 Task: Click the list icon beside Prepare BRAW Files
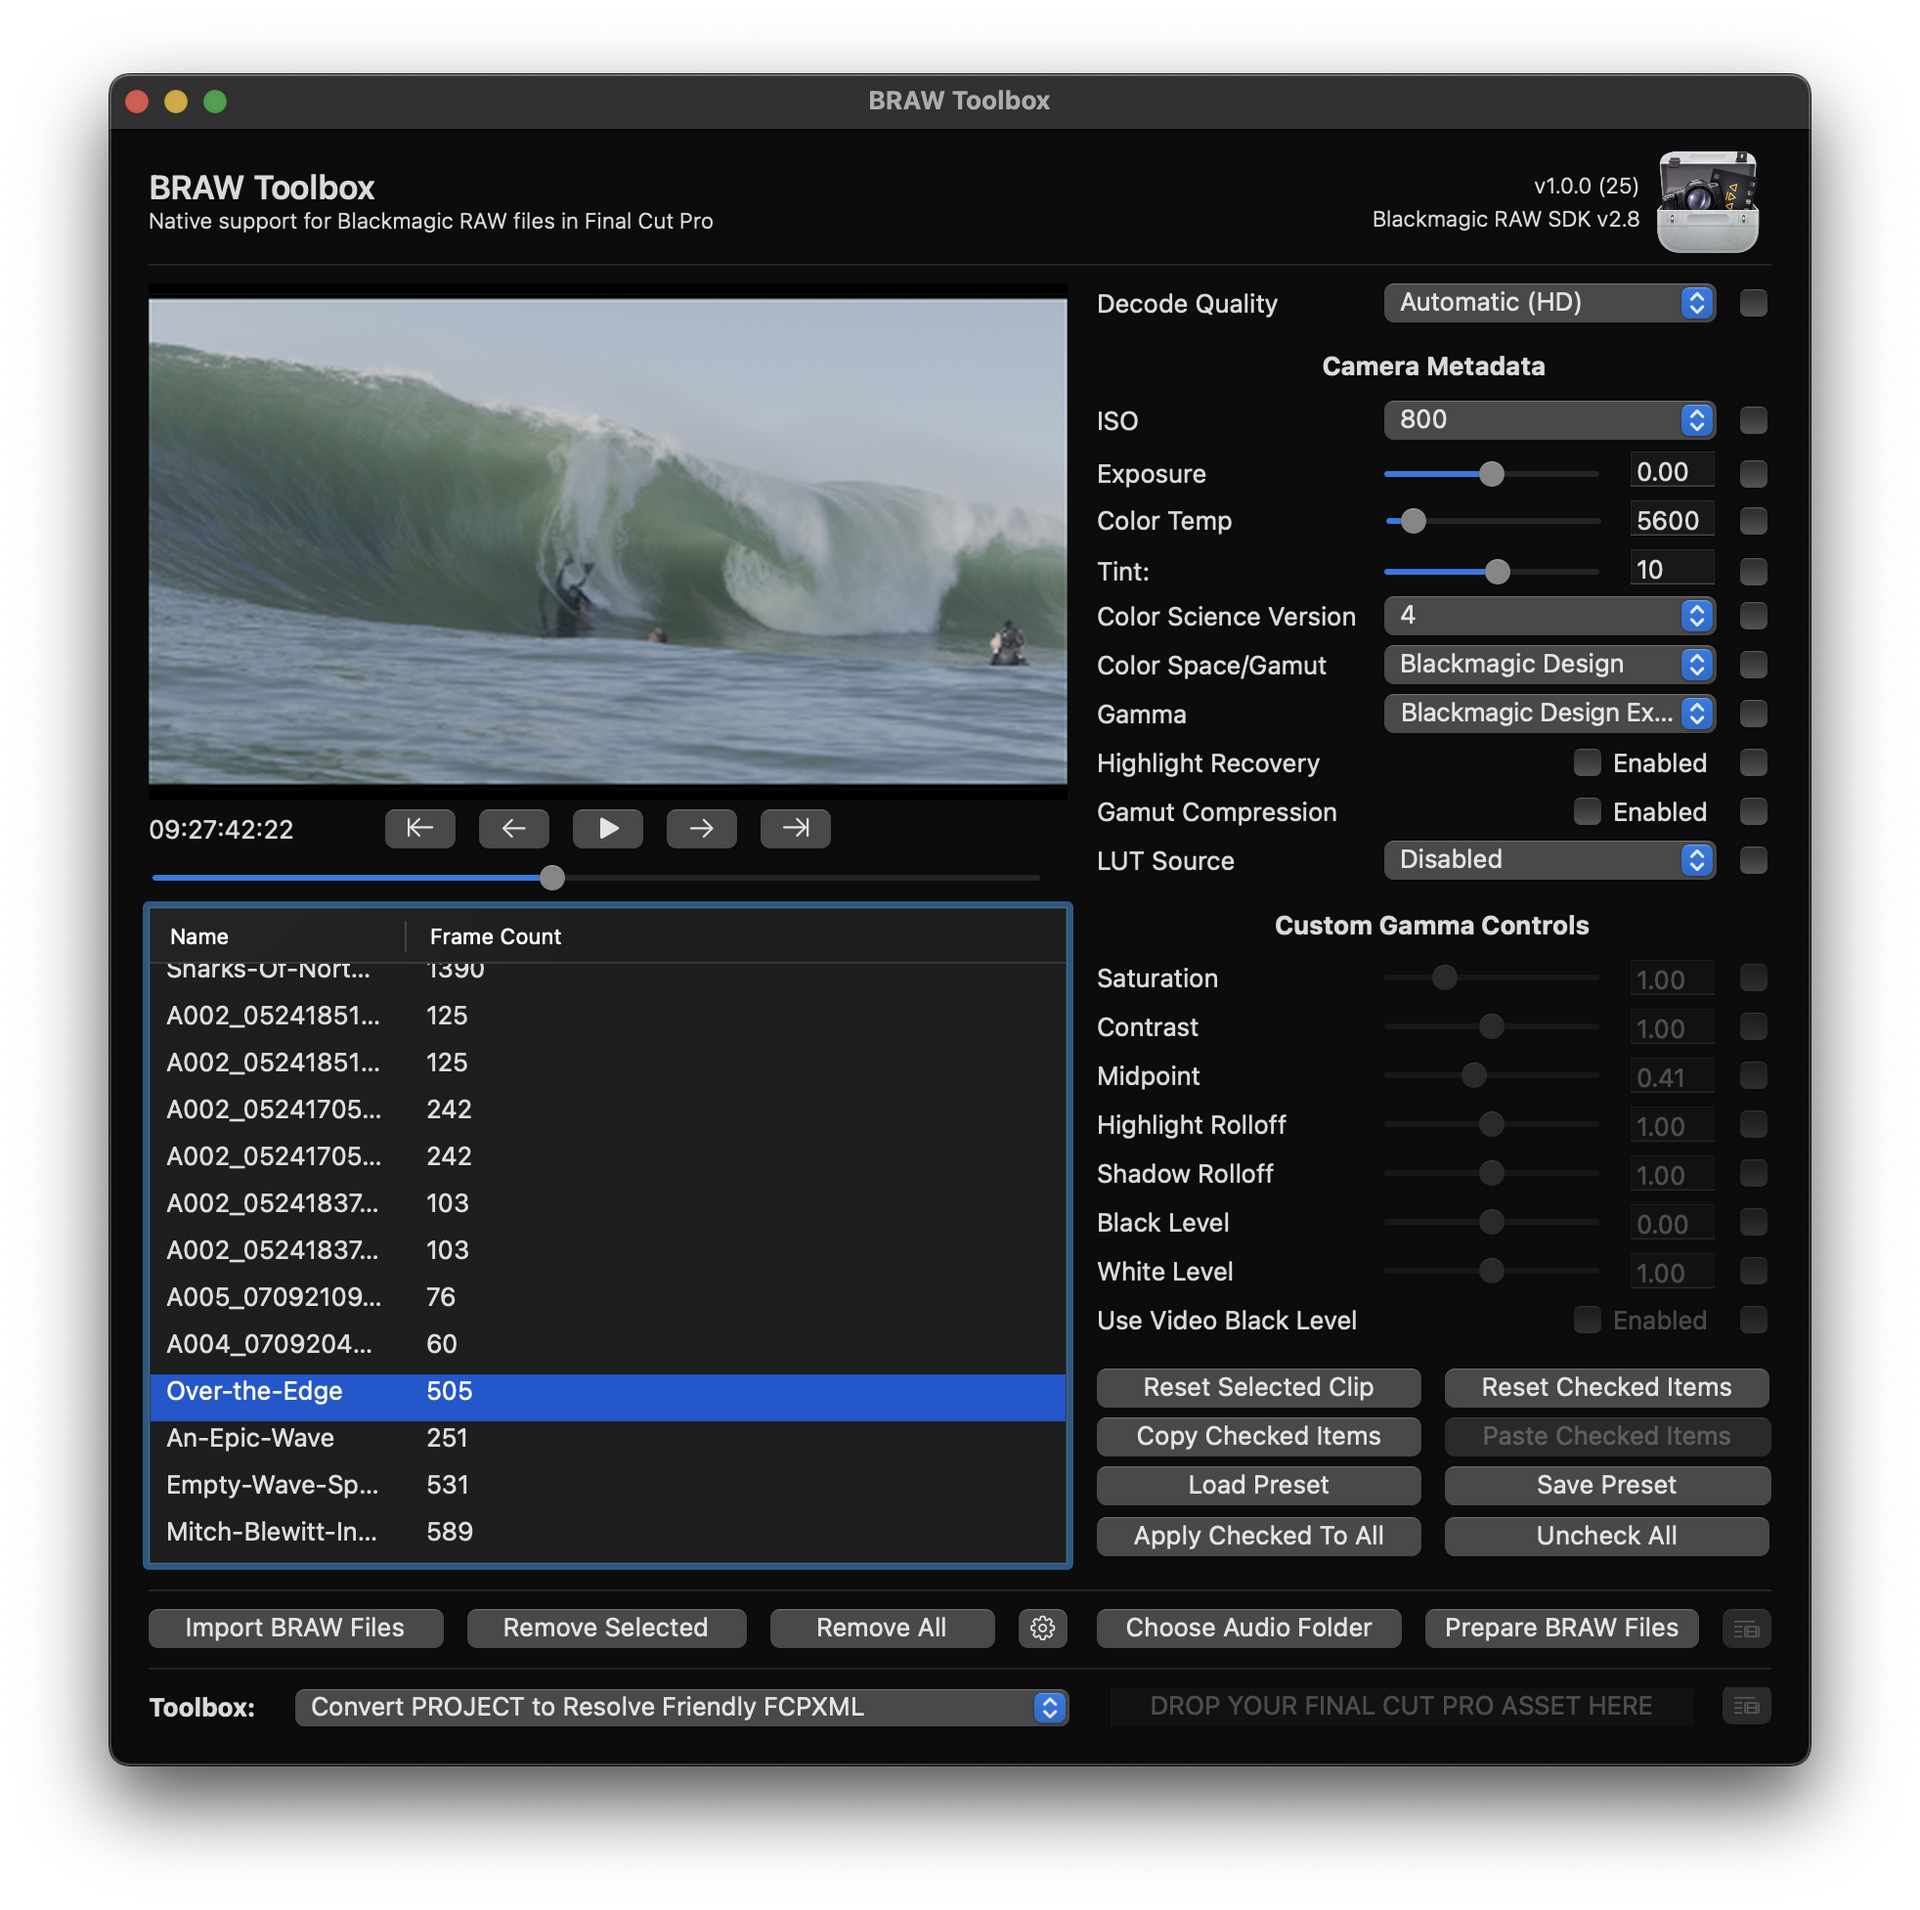pyautogui.click(x=1746, y=1629)
